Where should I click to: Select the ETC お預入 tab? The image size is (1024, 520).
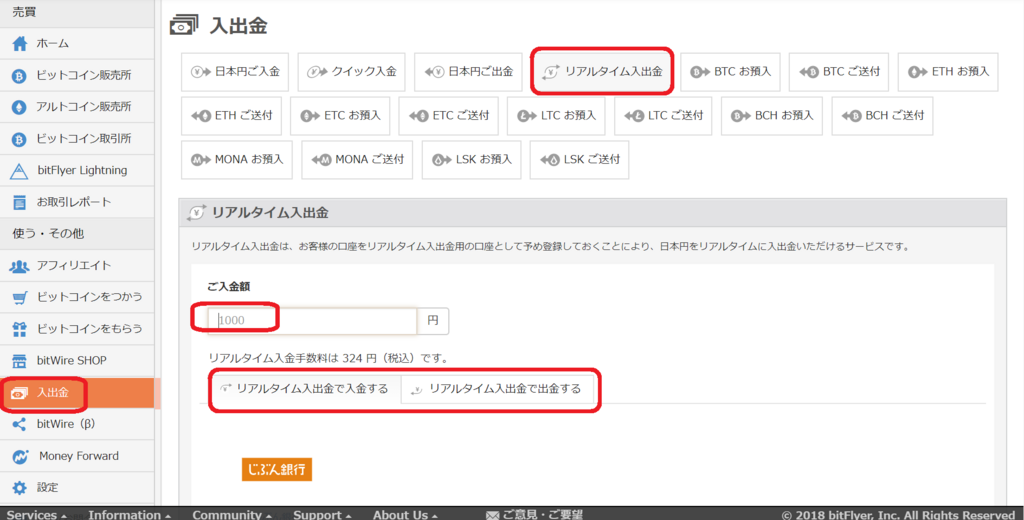340,116
